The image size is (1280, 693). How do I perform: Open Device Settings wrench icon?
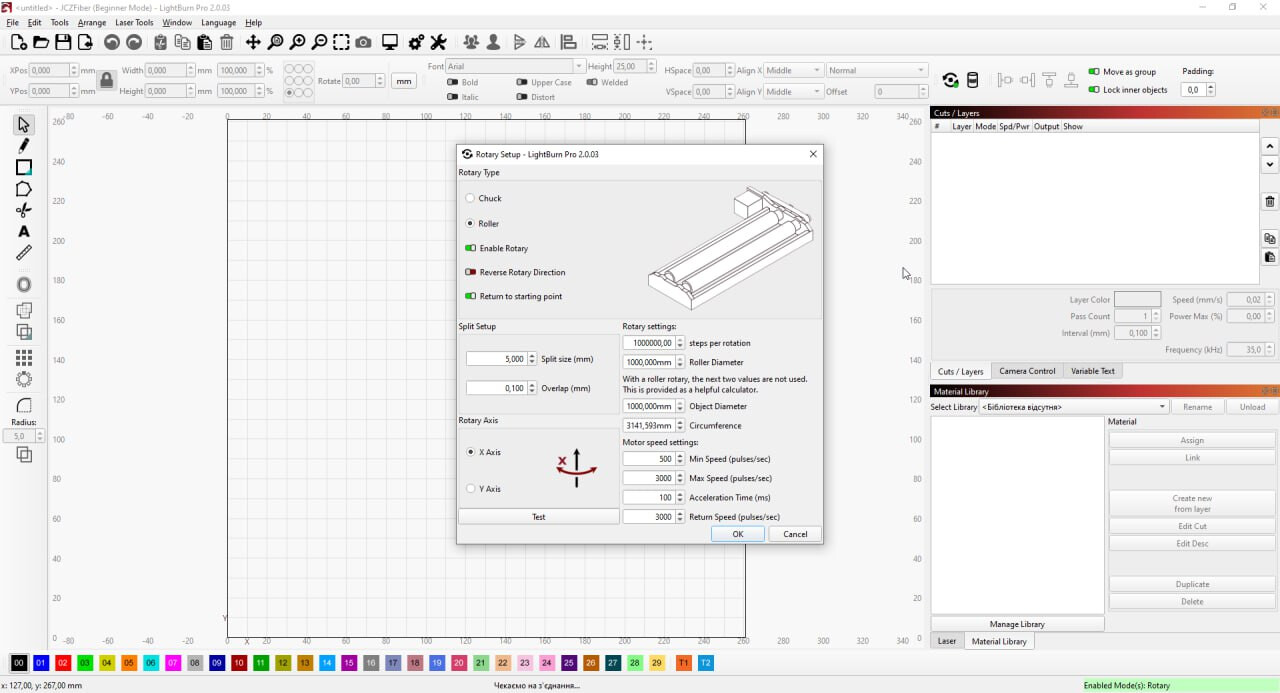tap(438, 42)
